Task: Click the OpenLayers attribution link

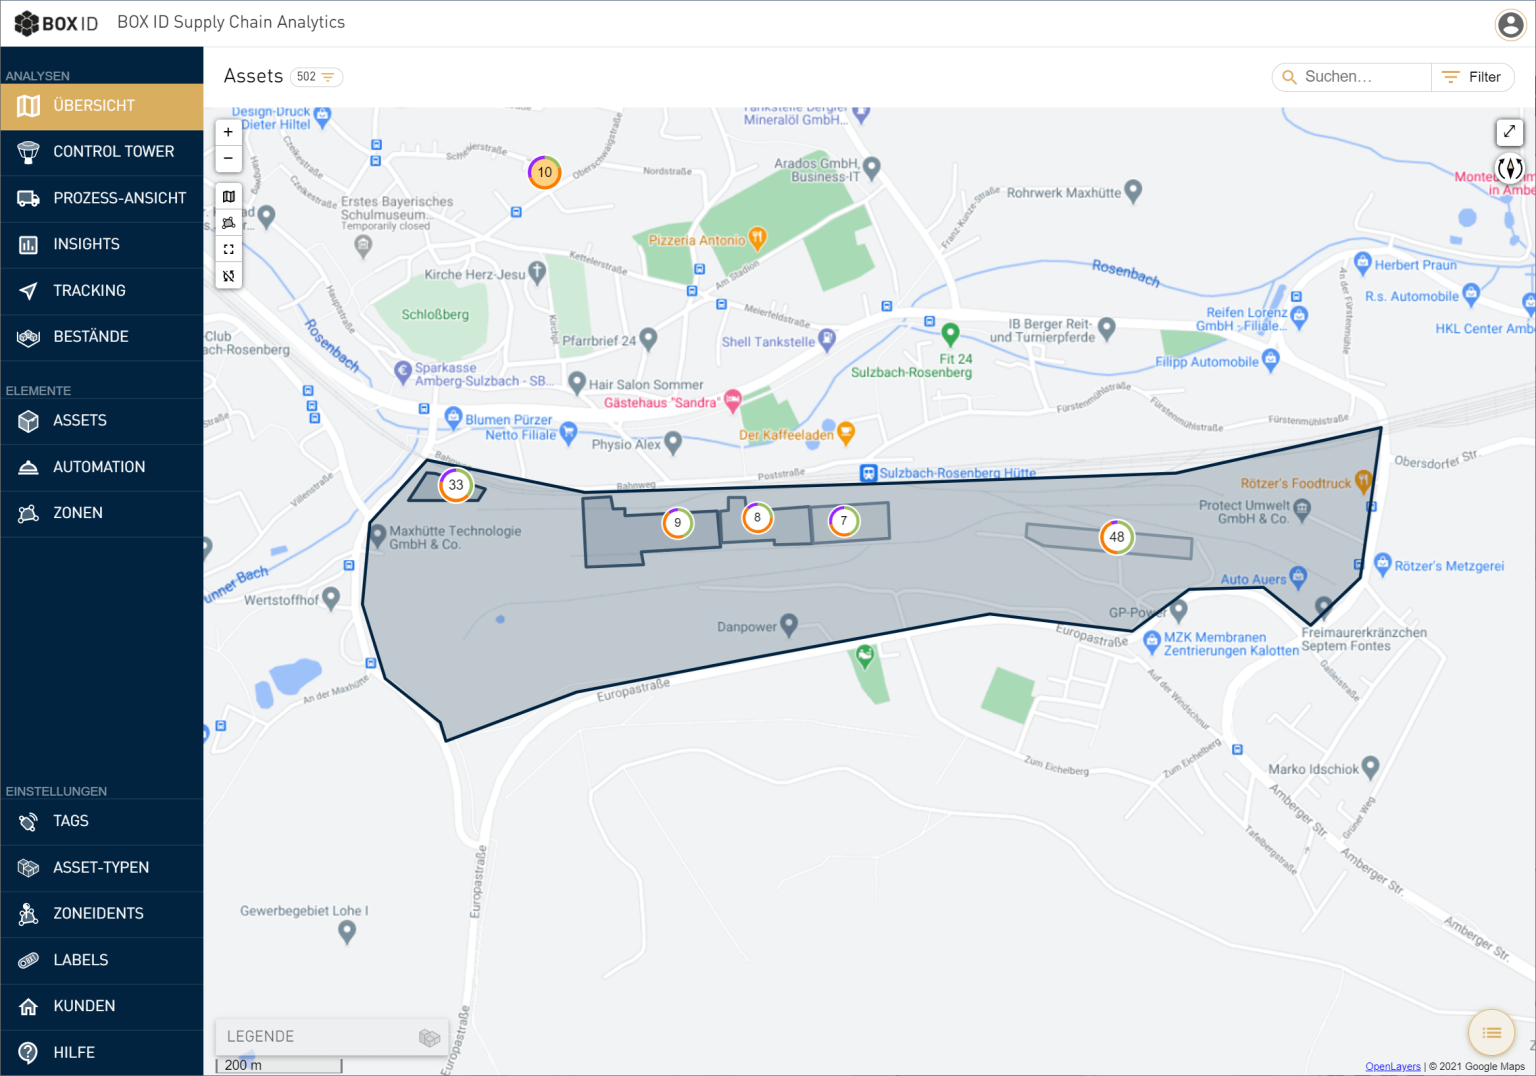Action: tap(1392, 1067)
